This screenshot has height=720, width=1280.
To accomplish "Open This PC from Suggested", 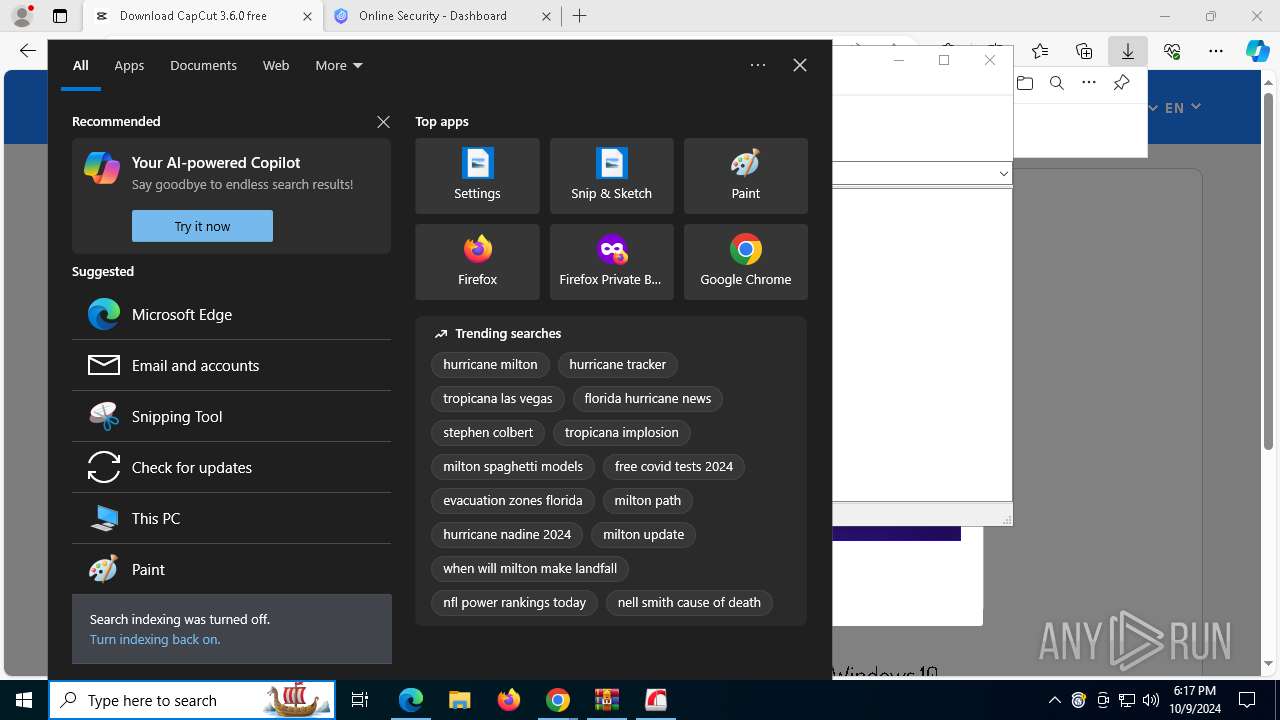I will [x=231, y=518].
